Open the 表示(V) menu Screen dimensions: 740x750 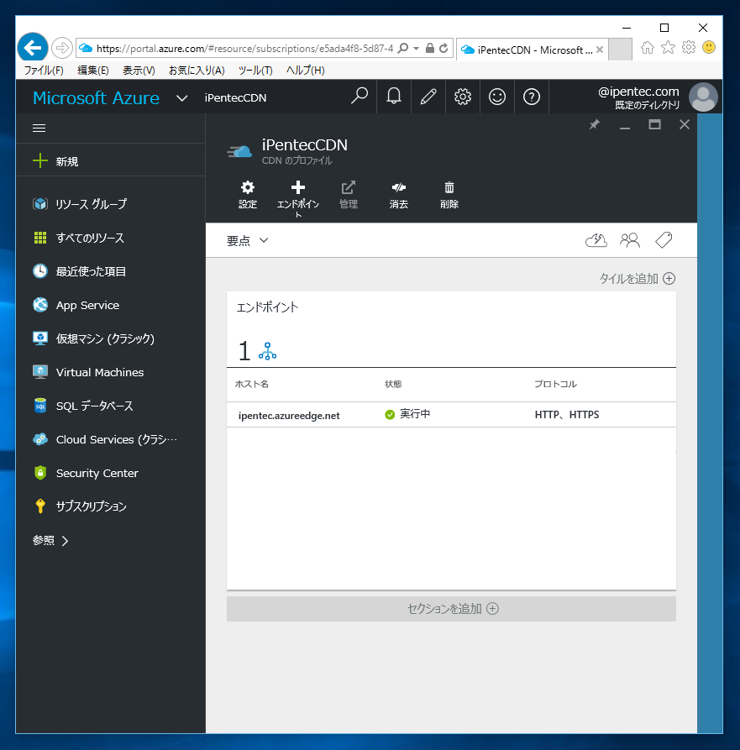point(139,70)
